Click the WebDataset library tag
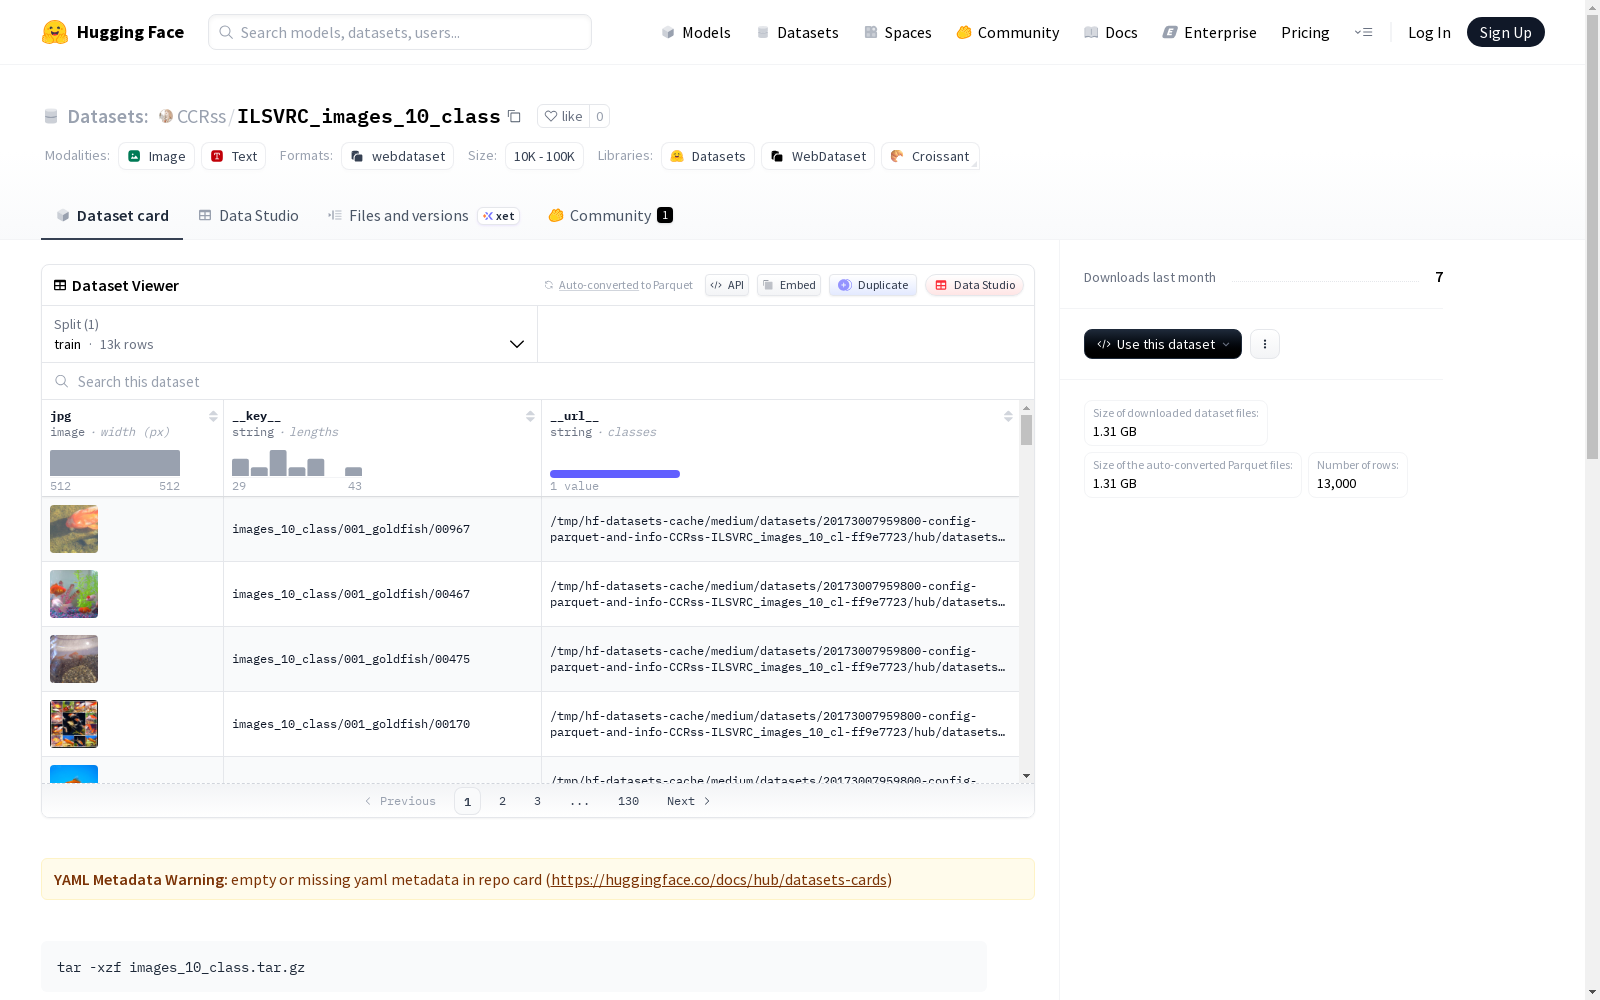This screenshot has height=1000, width=1600. click(818, 156)
